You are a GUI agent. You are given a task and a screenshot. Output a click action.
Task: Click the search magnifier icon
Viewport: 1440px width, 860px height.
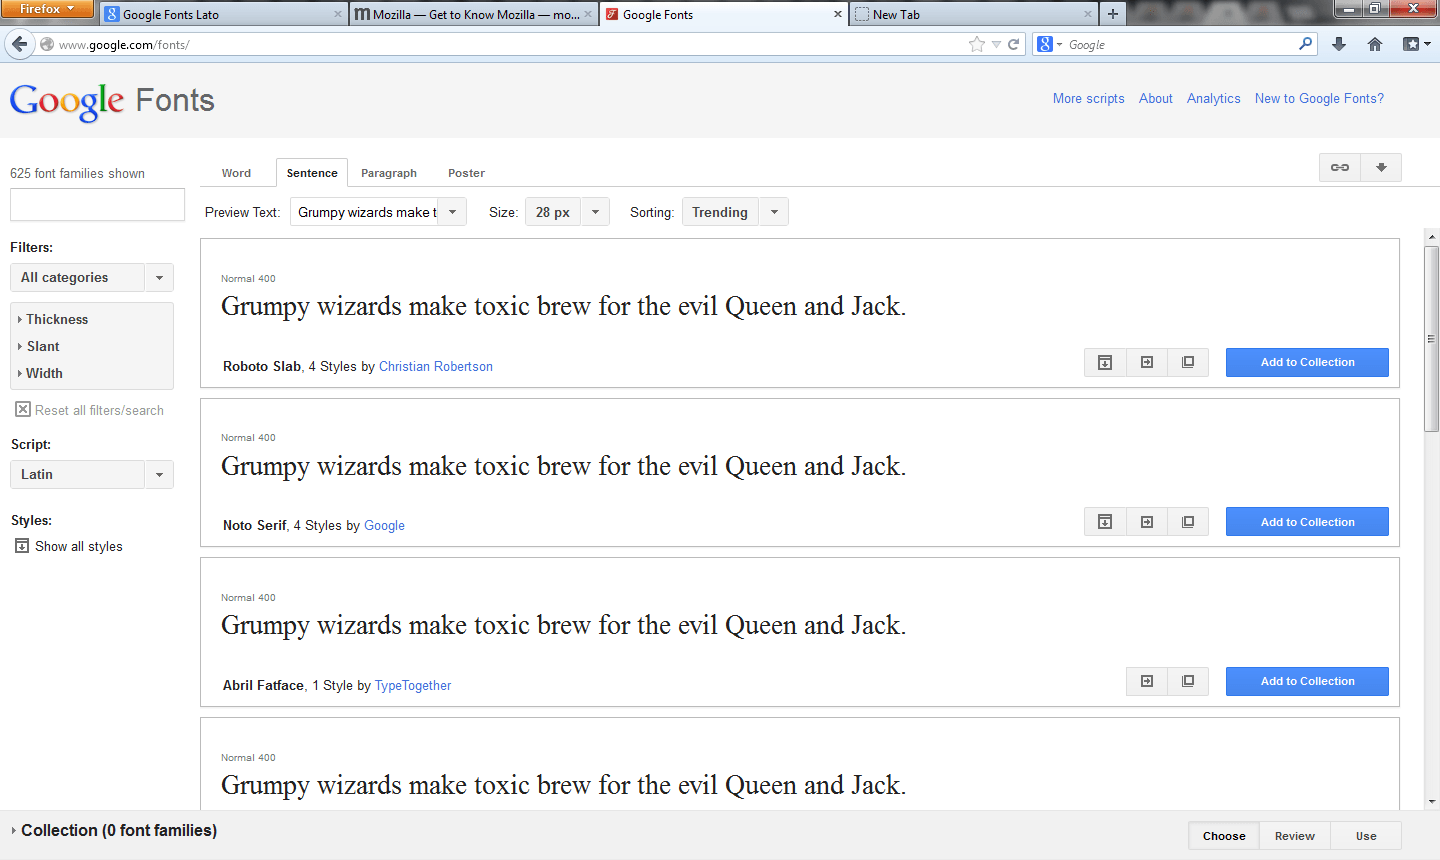[1305, 44]
